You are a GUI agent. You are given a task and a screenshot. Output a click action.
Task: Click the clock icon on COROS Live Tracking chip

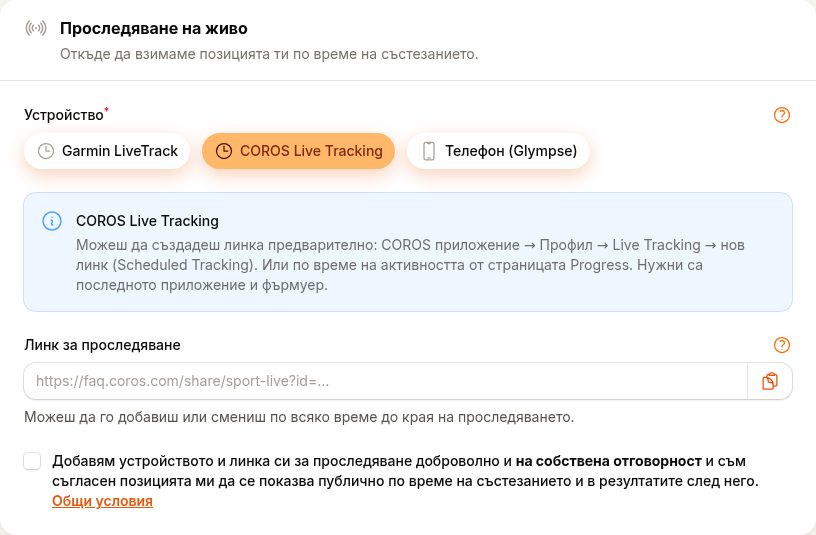click(224, 151)
